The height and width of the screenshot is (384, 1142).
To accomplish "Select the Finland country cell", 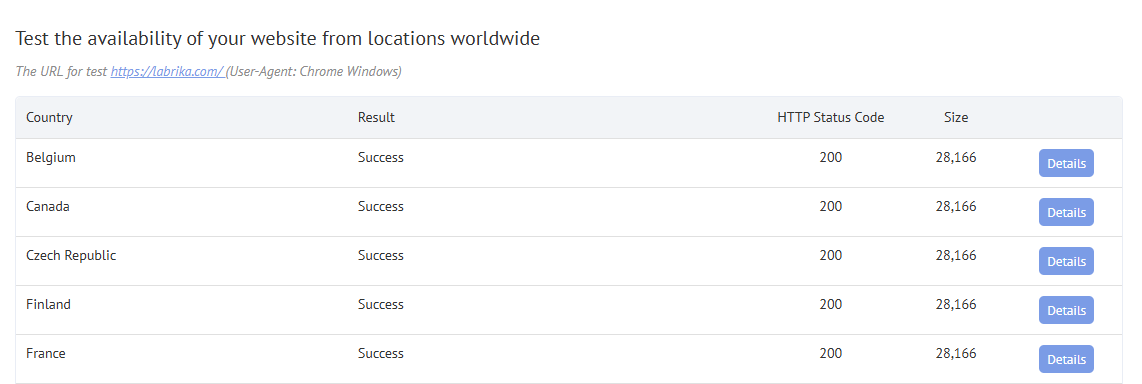I will pyautogui.click(x=48, y=304).
